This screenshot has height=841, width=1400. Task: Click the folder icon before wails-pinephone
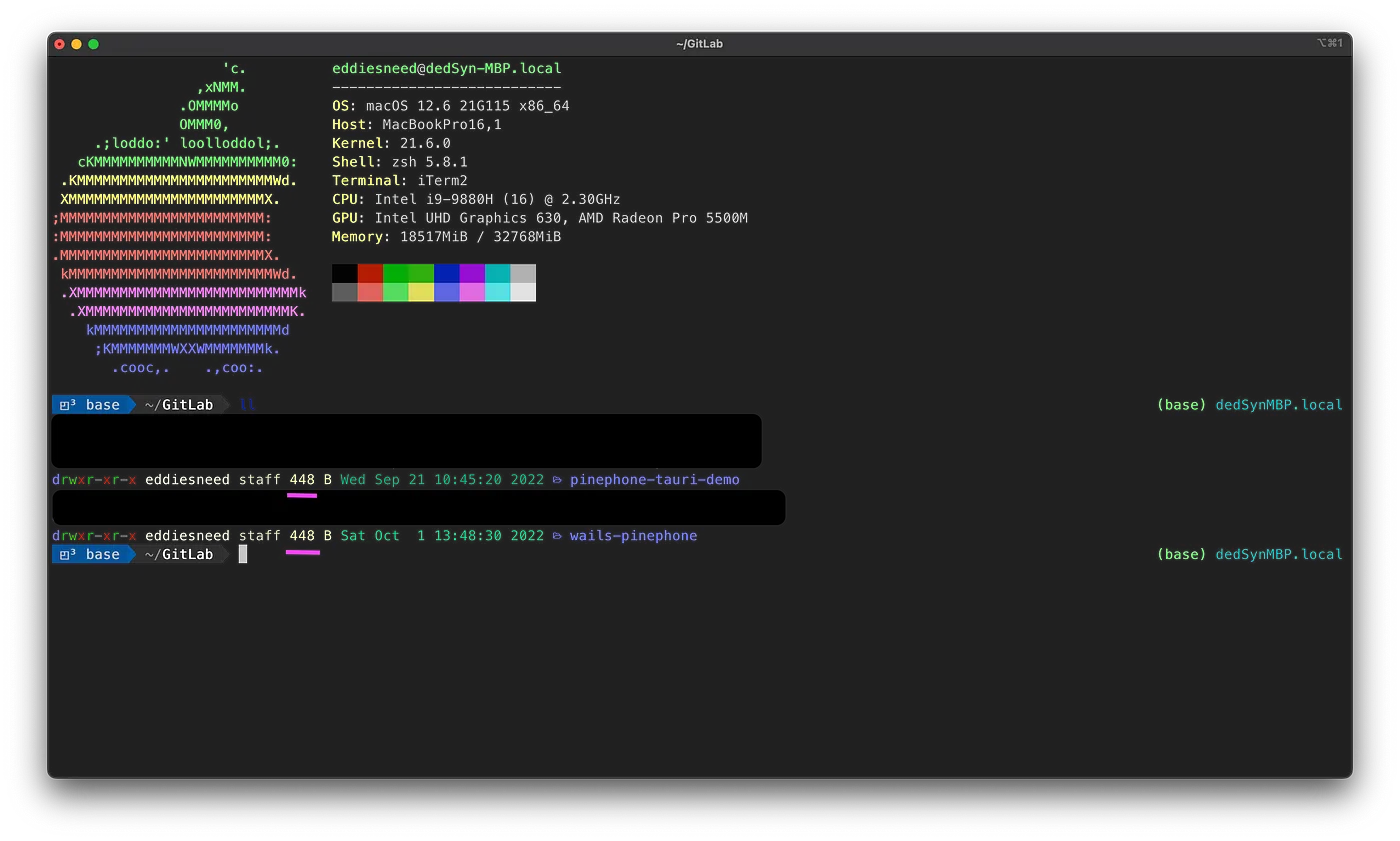[x=557, y=536]
